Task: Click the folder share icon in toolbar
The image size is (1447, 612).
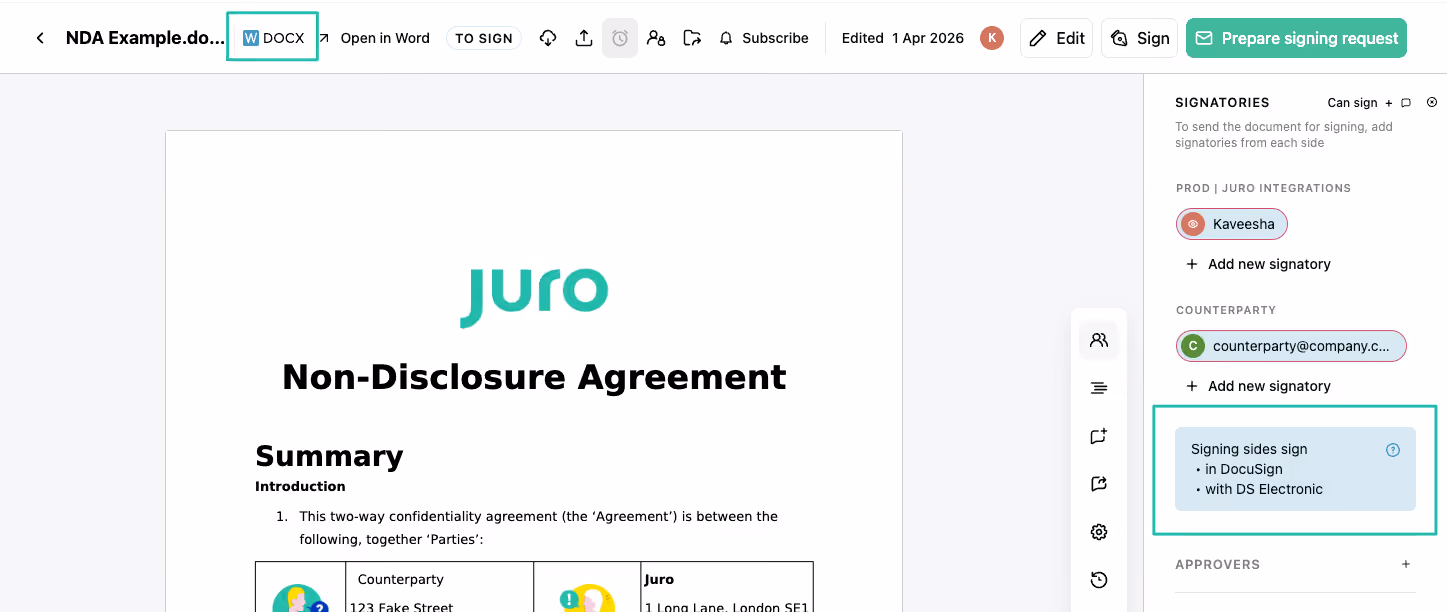Action: pyautogui.click(x=692, y=38)
